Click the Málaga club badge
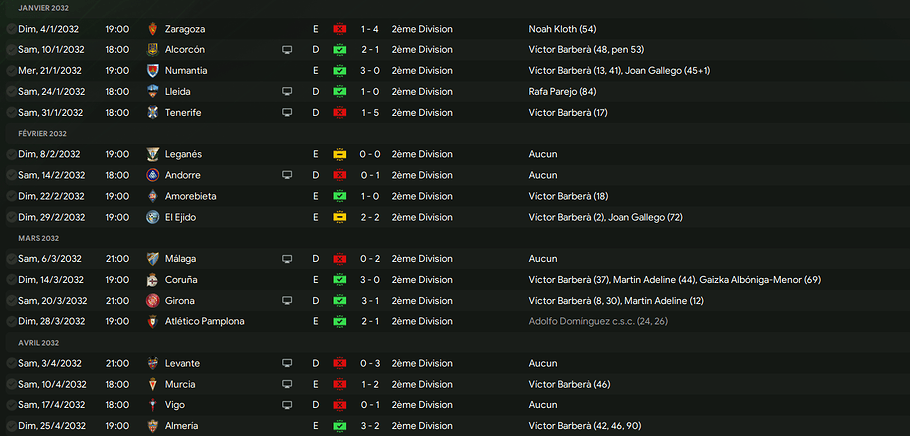The image size is (910, 436). [x=152, y=259]
